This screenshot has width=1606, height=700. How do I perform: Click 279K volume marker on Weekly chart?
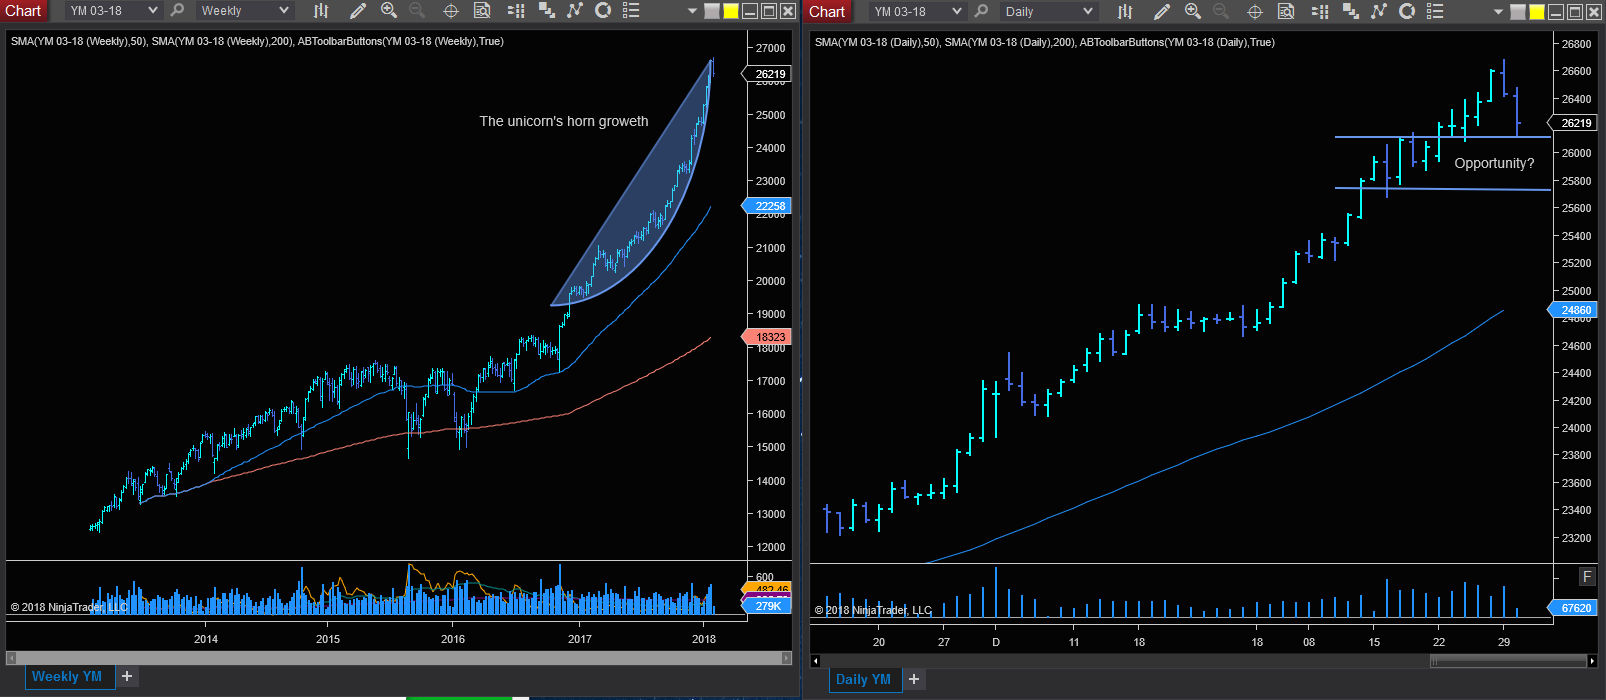(x=767, y=606)
